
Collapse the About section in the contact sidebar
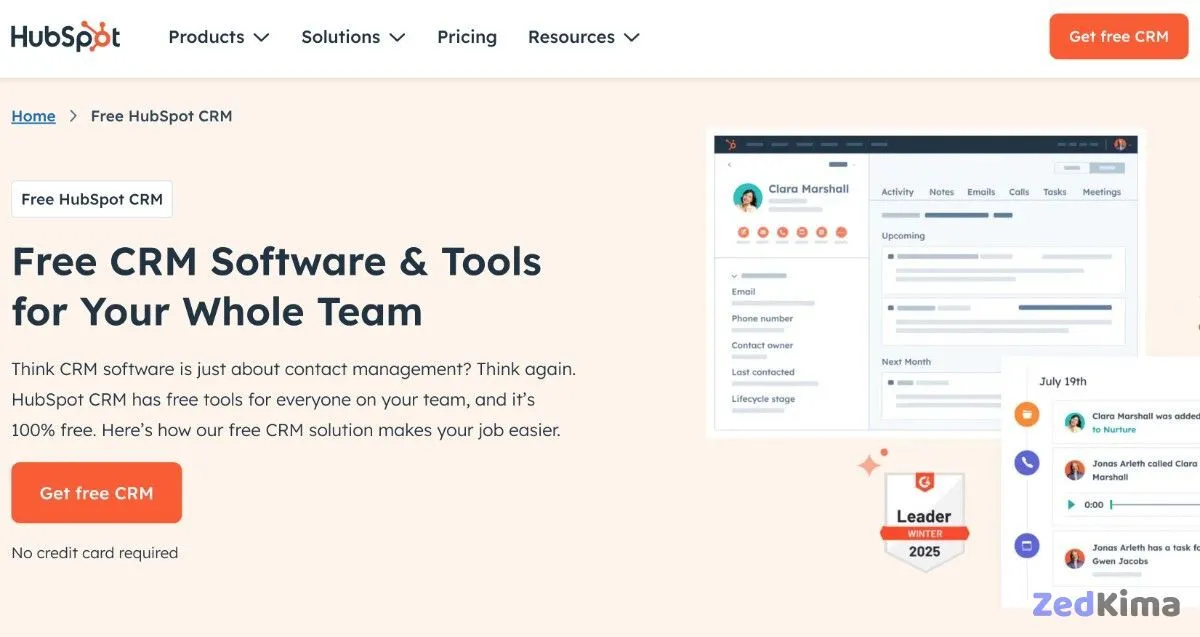(x=732, y=275)
